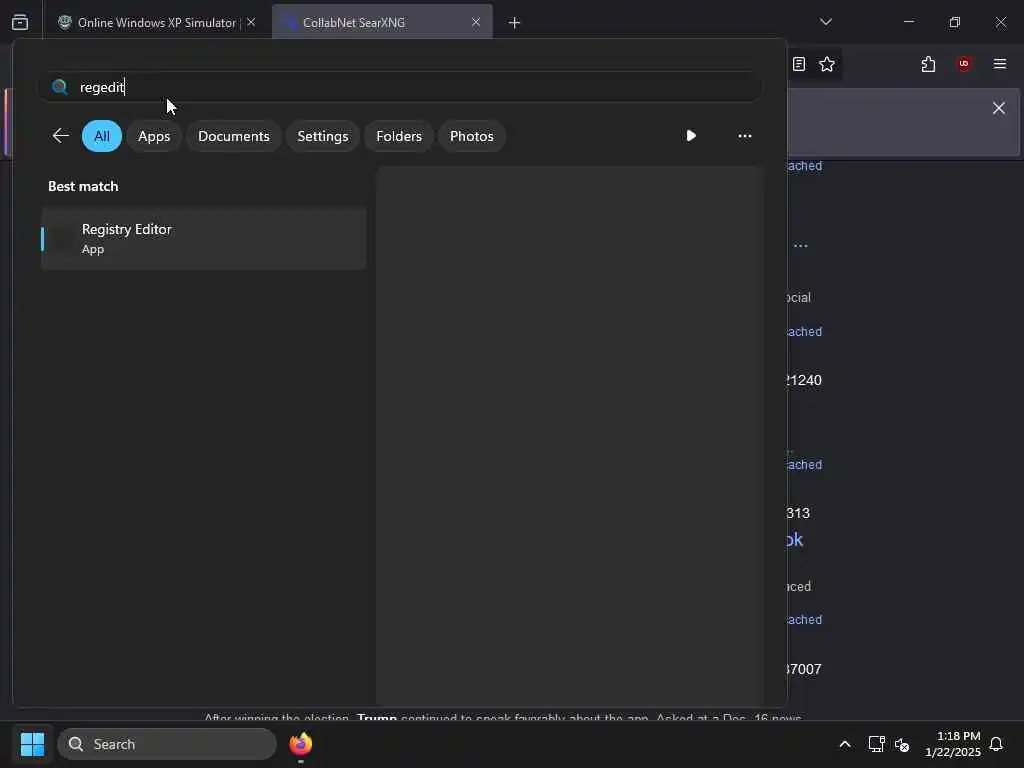
Task: Switch to the Online Windows XP Simulator tab
Action: click(157, 22)
